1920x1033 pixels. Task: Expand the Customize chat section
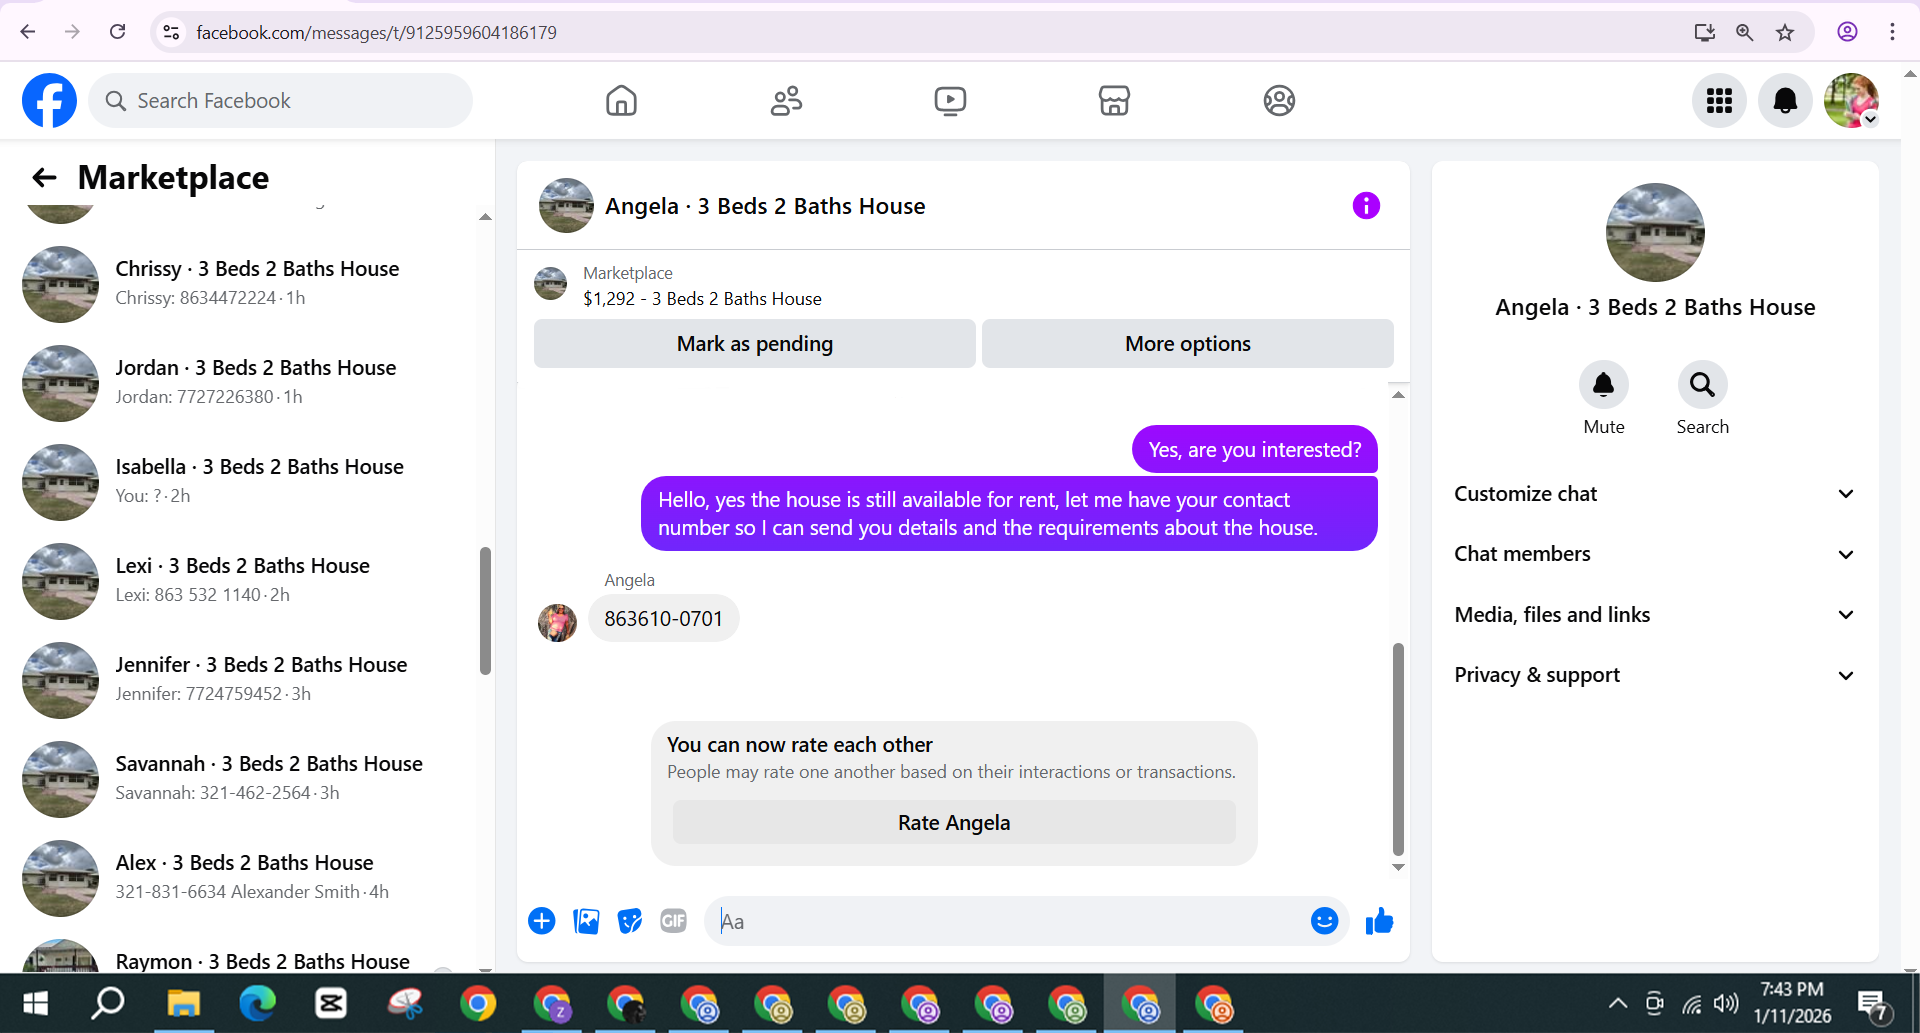1655,494
